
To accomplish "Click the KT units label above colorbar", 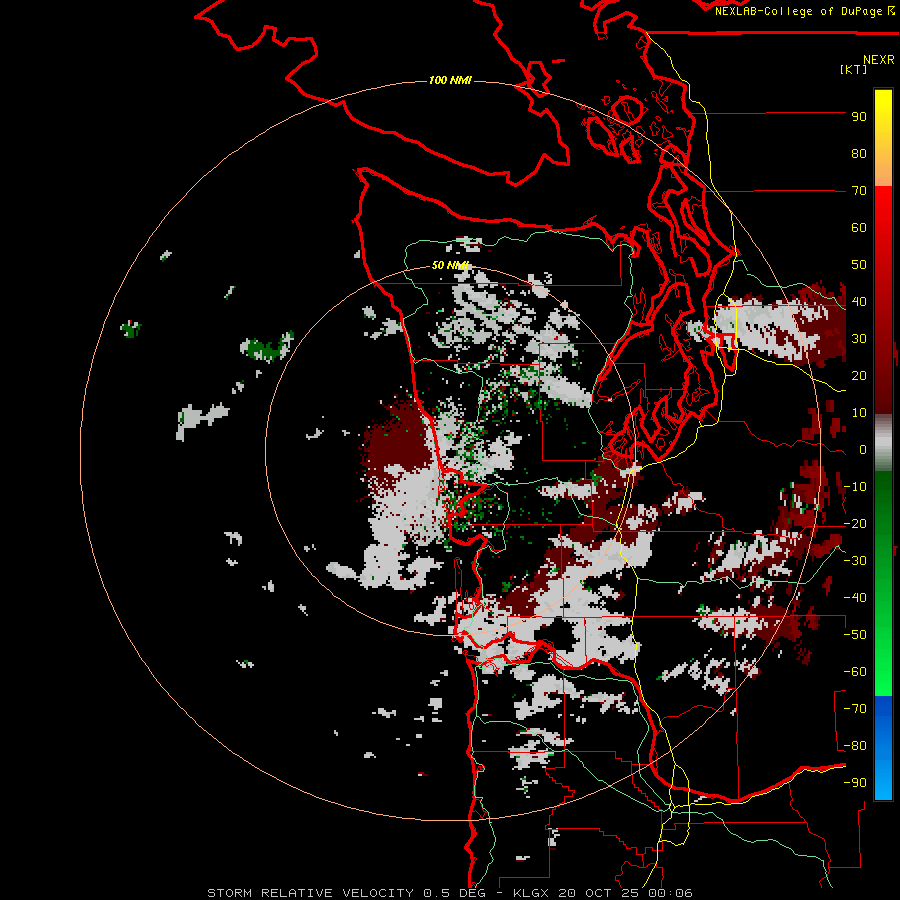I will [853, 69].
